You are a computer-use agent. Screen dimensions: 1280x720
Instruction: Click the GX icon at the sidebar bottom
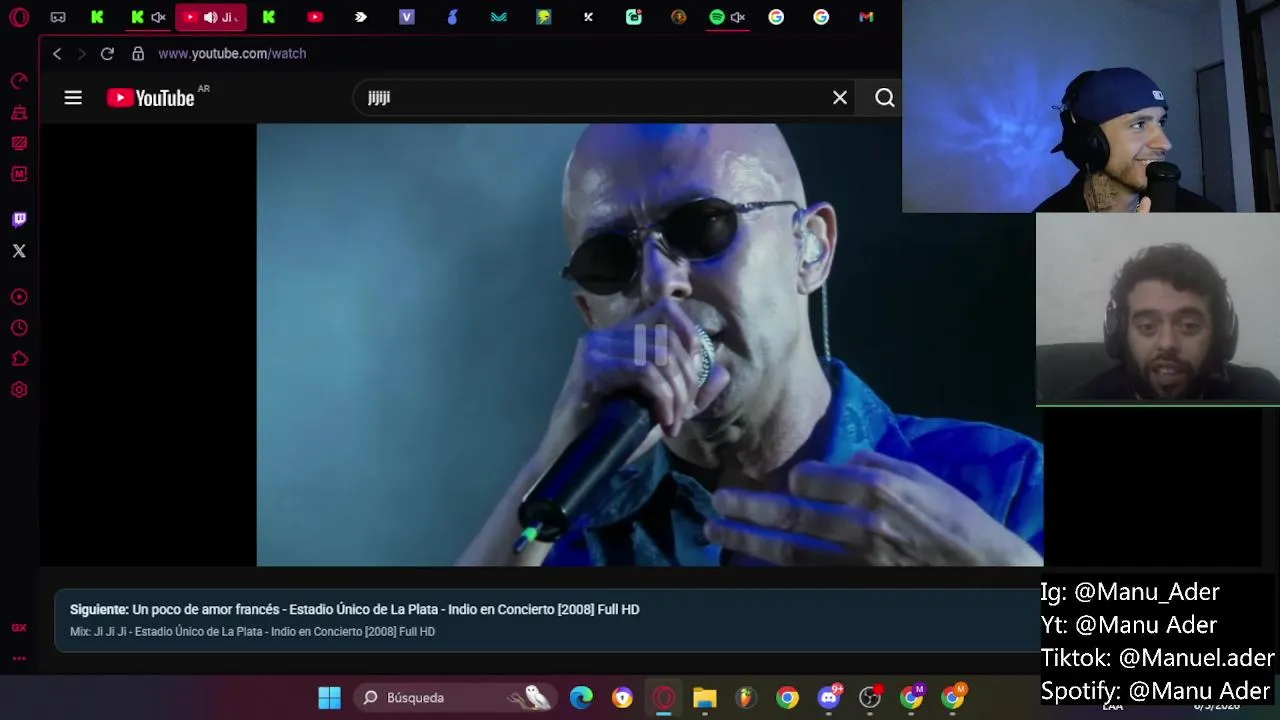(x=19, y=628)
